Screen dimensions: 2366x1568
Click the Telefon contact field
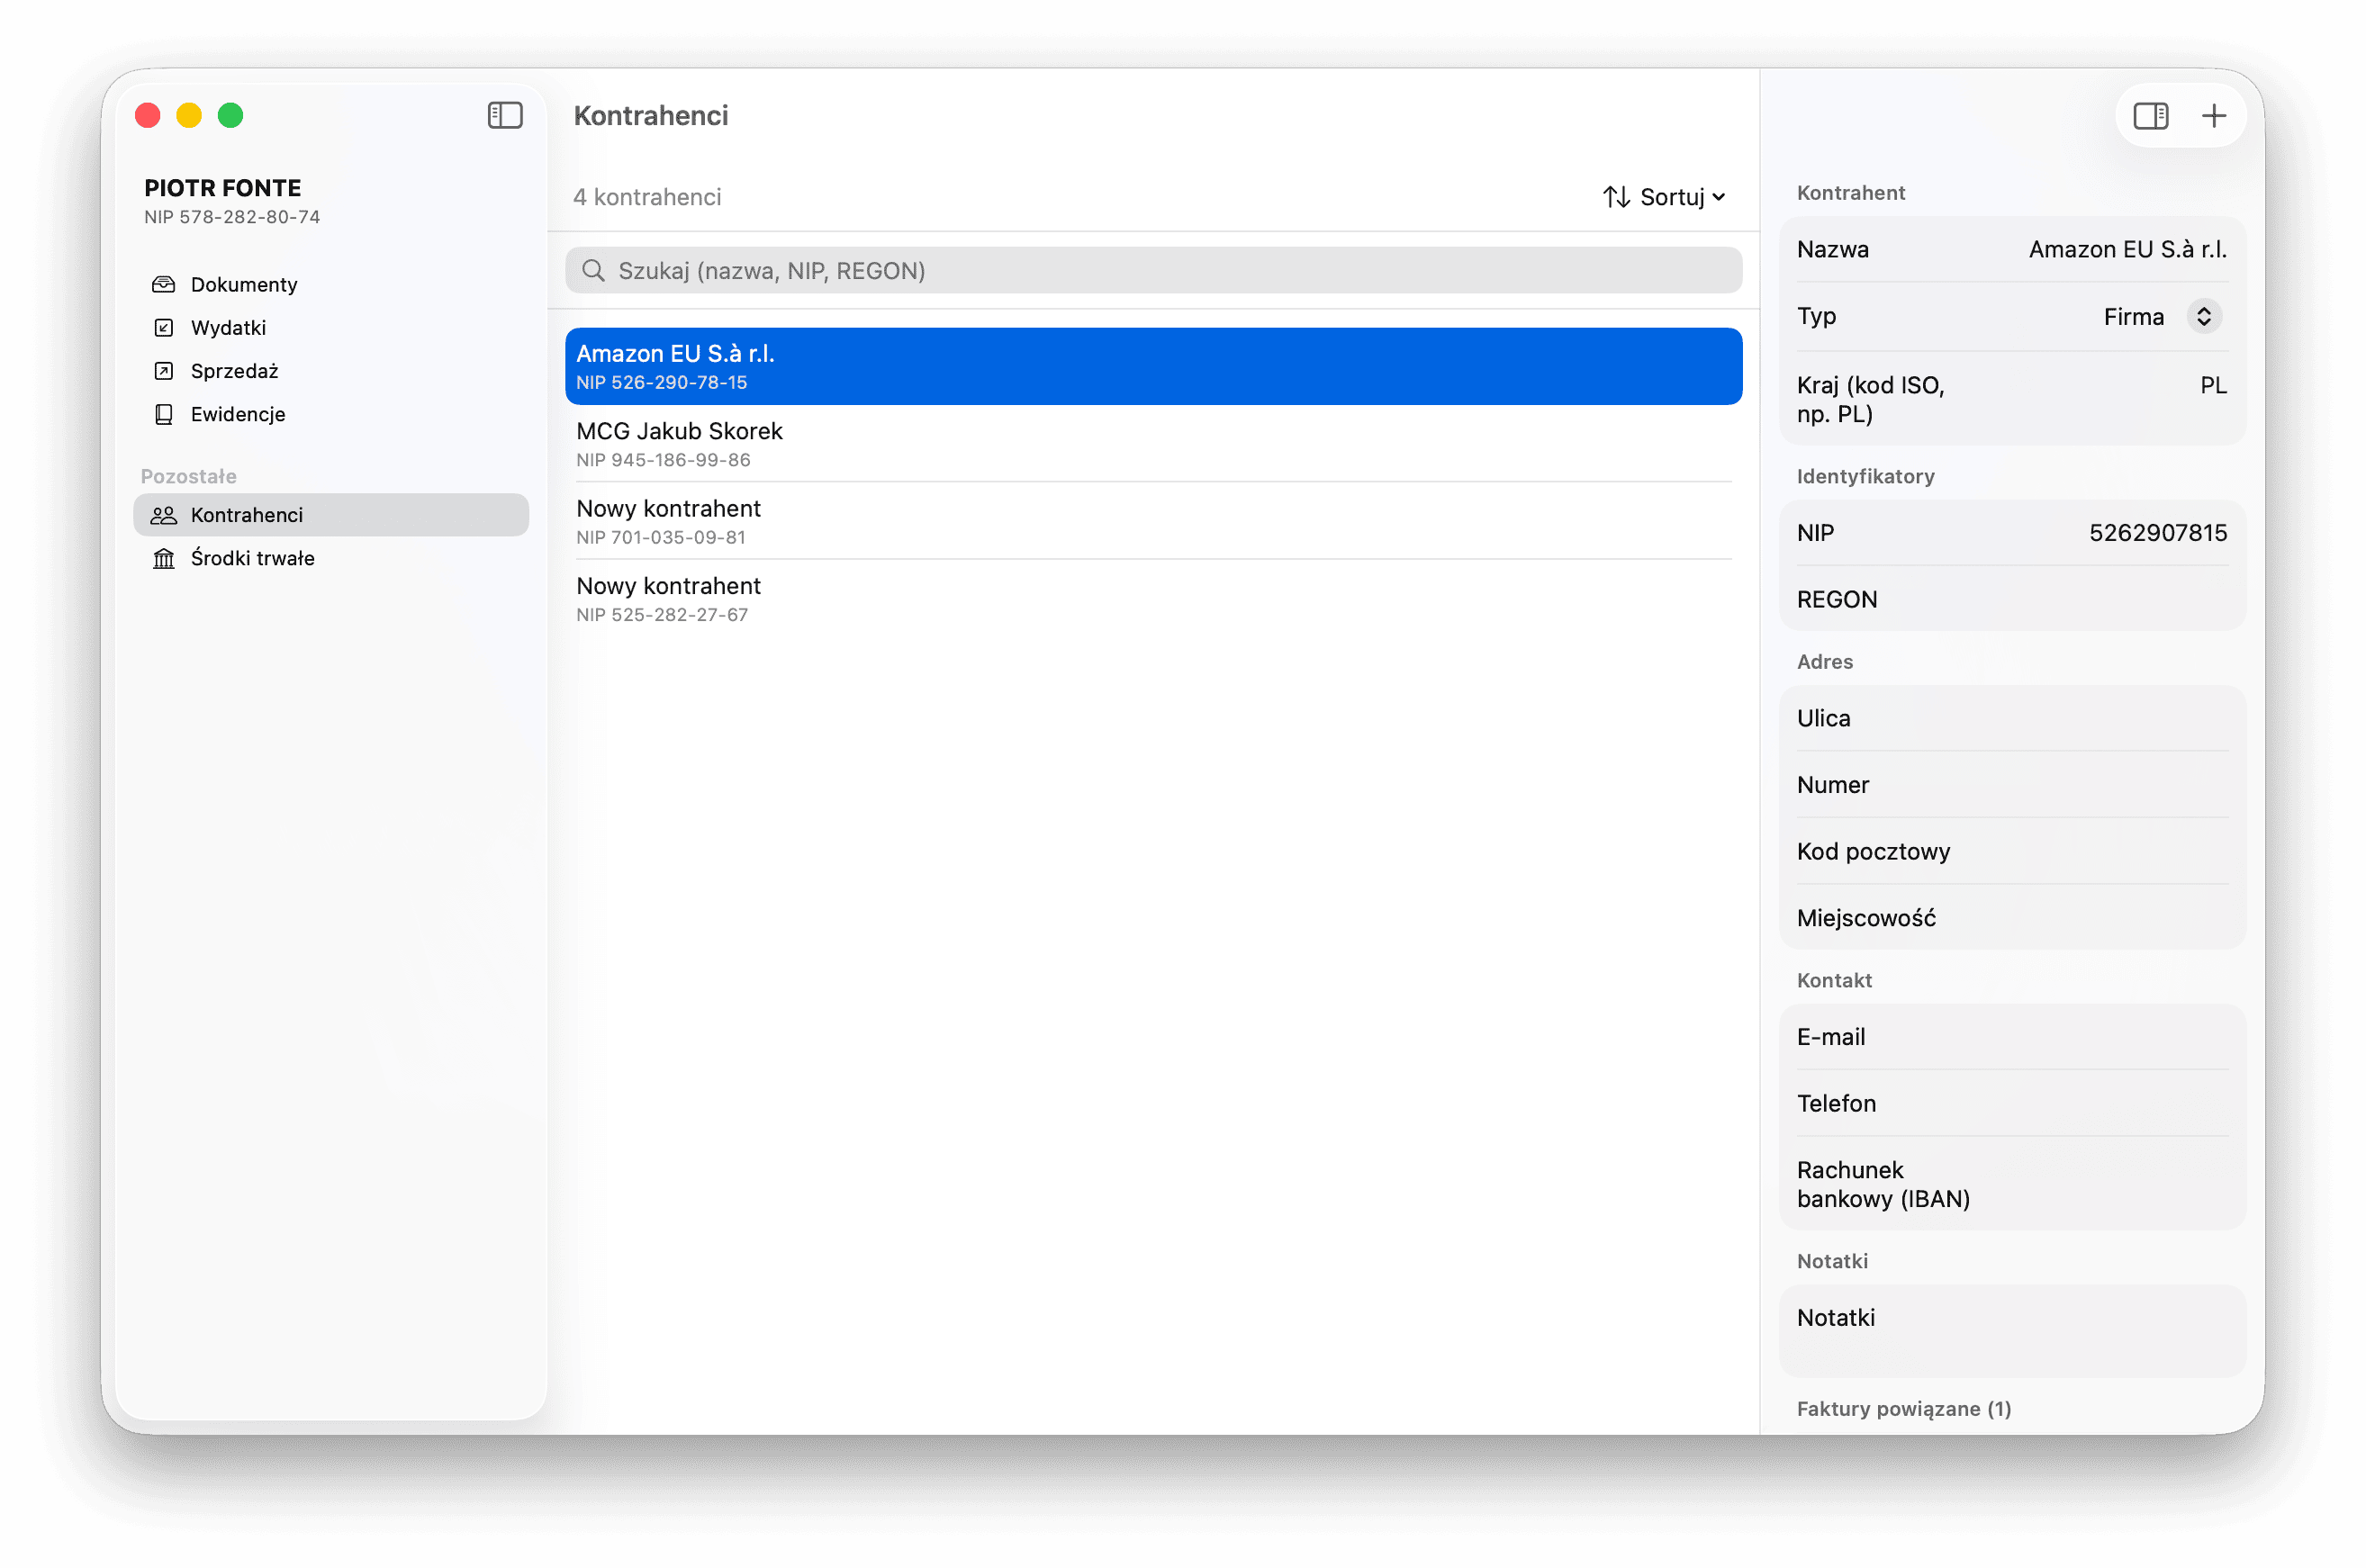point(2012,1103)
